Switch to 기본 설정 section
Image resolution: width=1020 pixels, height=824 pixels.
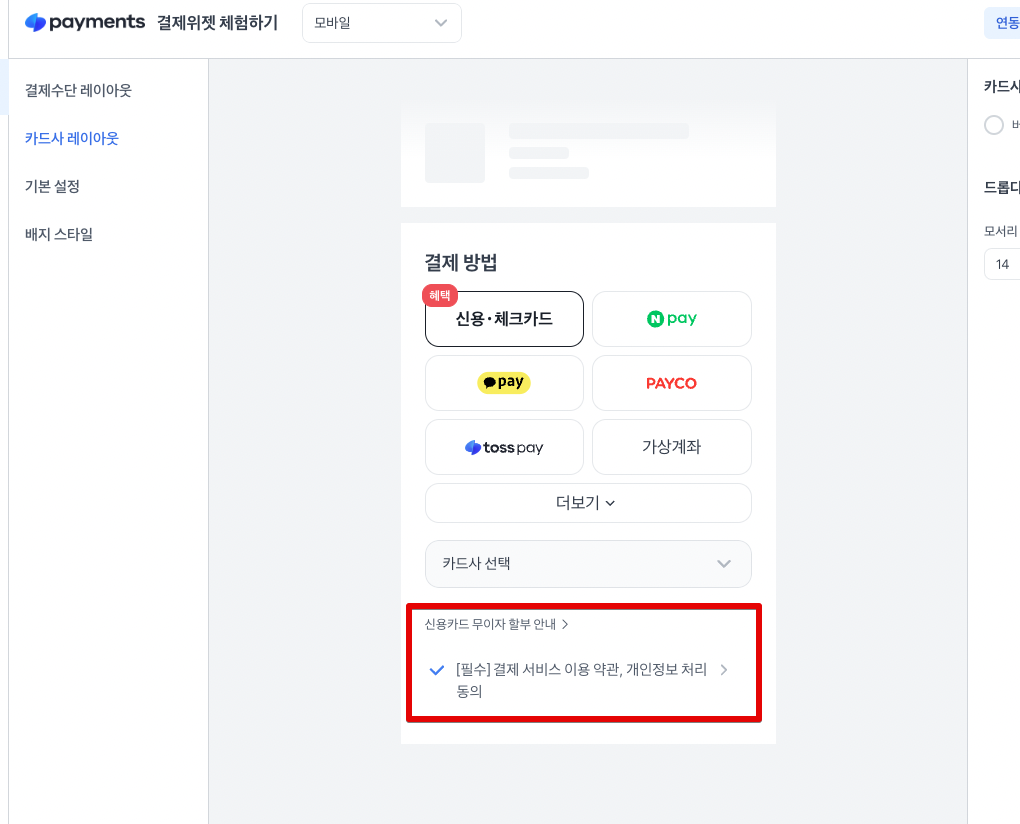[x=52, y=186]
